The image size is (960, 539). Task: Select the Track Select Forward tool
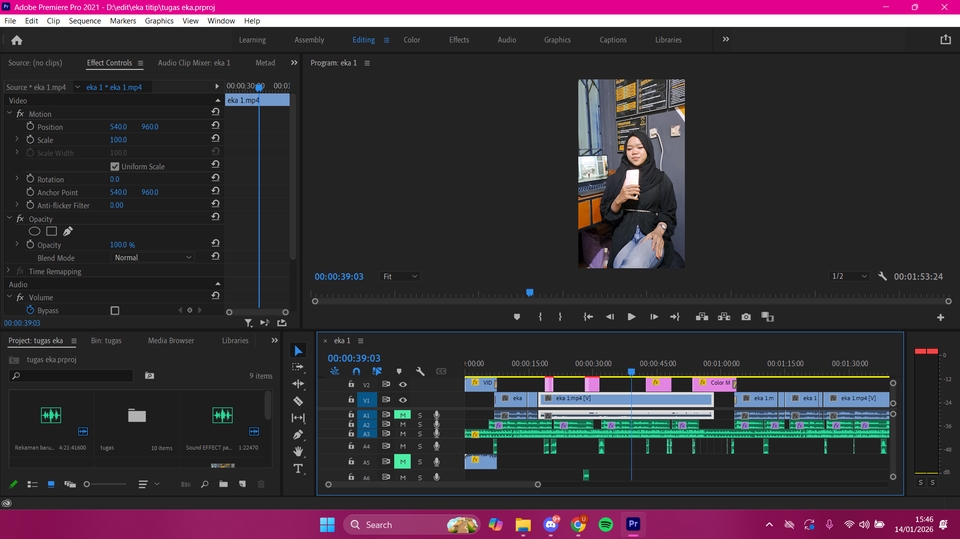coord(298,367)
